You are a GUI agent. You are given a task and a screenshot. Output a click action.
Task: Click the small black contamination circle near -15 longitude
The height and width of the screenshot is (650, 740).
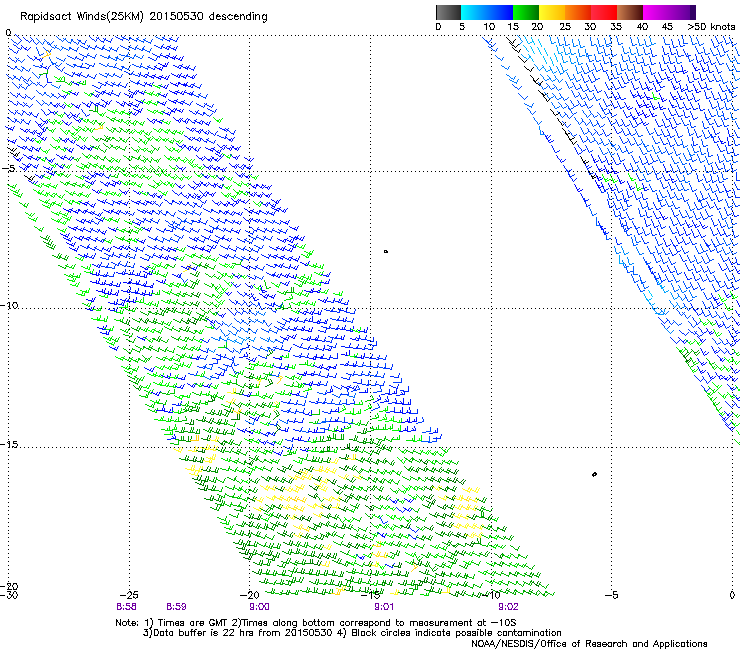point(386,252)
